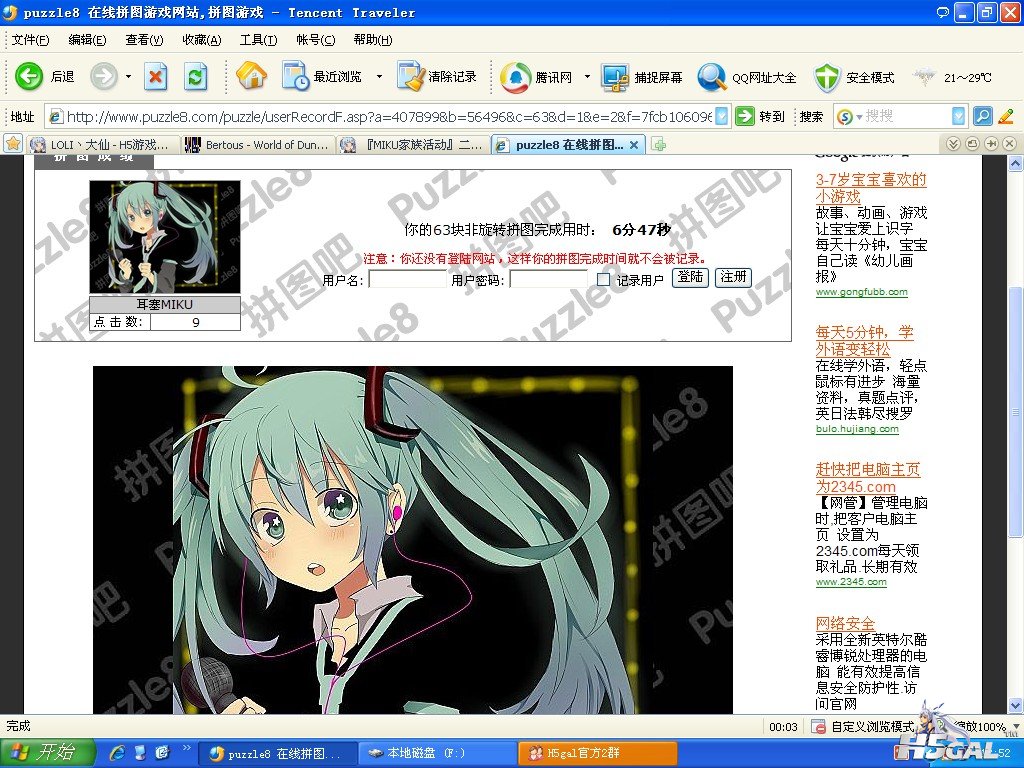Open 赶快把电脑主页为2345.com ad link
1024x768 pixels.
(867, 477)
